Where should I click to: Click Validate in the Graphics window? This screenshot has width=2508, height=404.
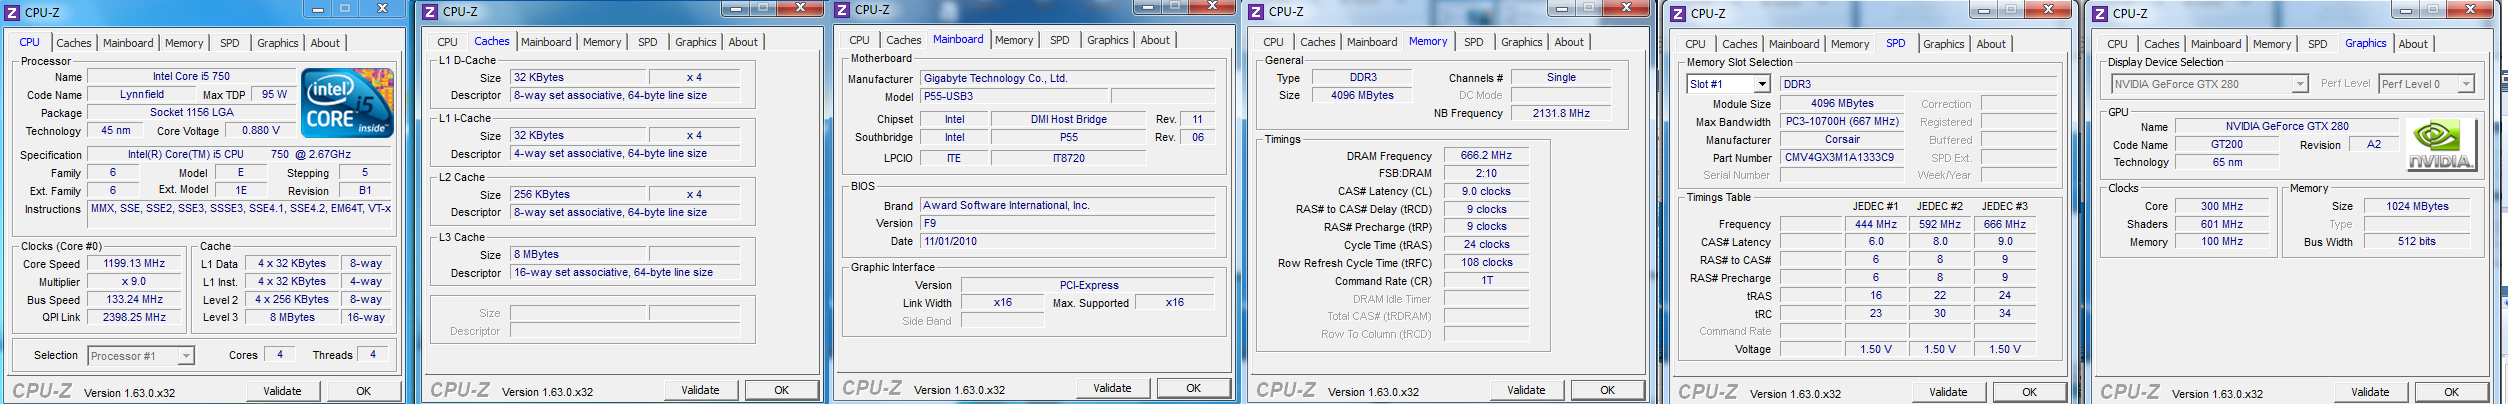pos(2370,392)
